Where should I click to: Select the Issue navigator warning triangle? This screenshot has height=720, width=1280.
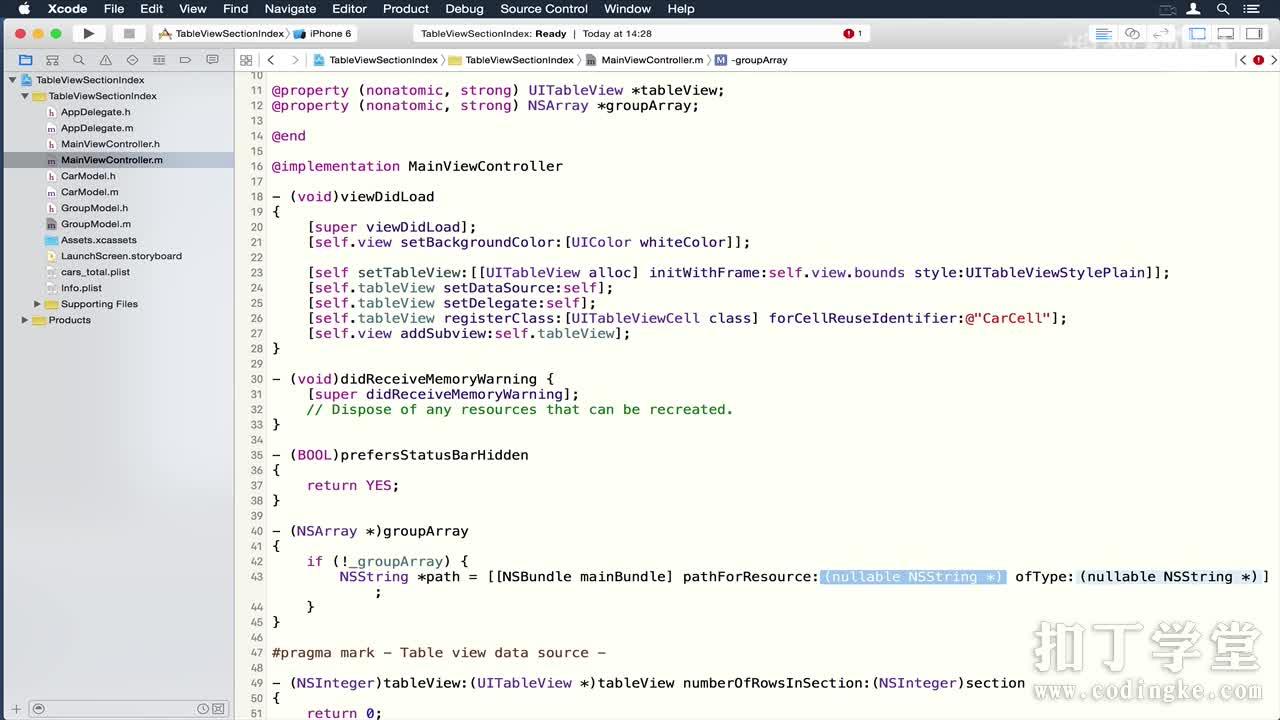(x=105, y=60)
